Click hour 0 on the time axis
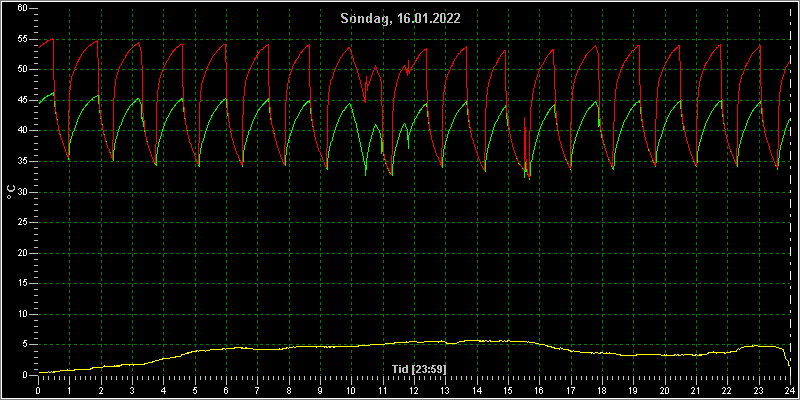This screenshot has width=800, height=400. (38, 389)
